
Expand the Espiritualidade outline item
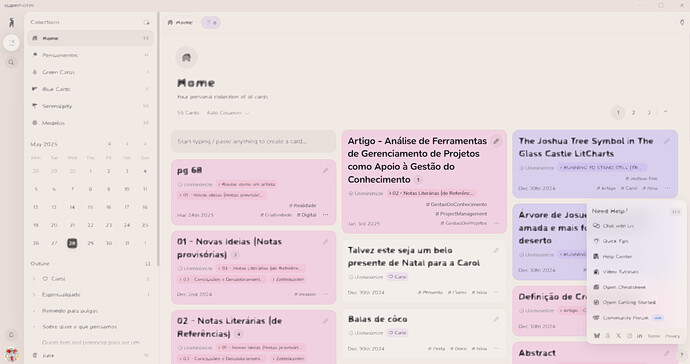34,294
